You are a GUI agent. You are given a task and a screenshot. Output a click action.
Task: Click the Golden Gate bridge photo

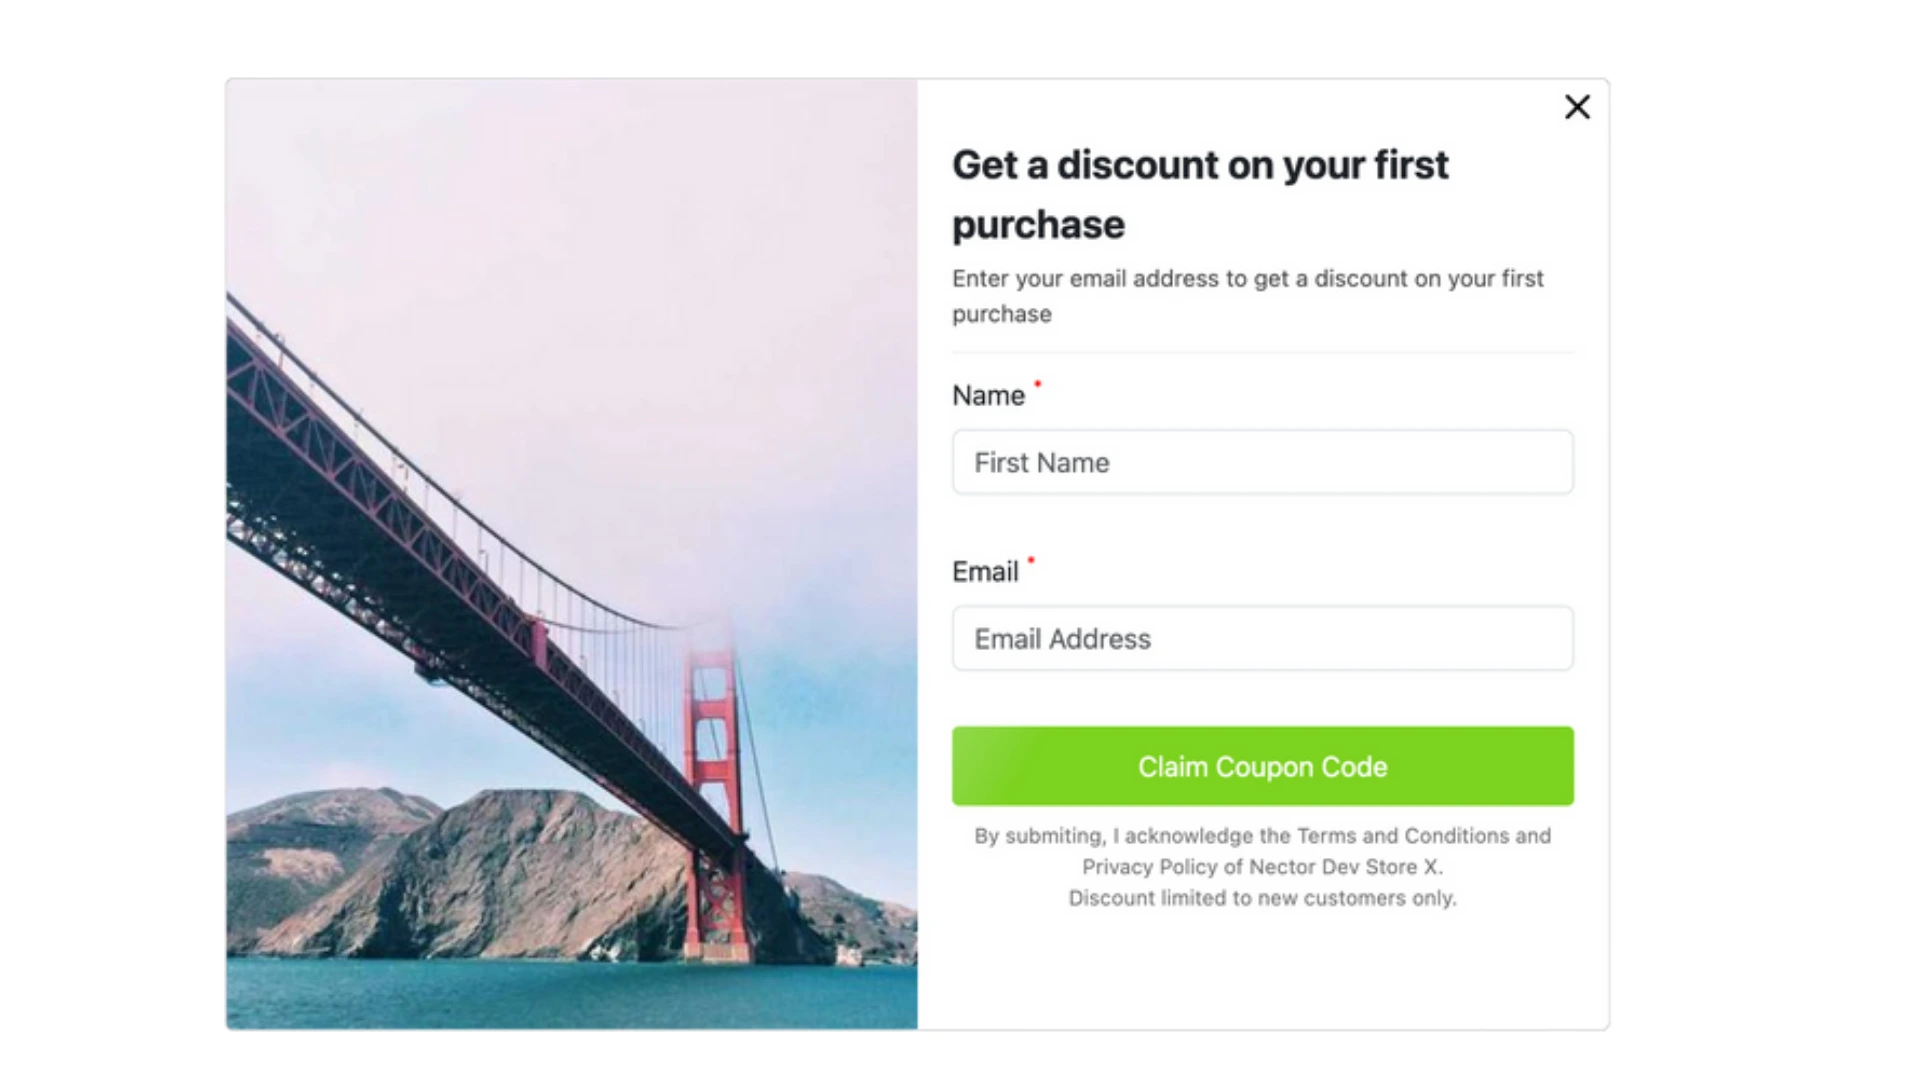coord(572,554)
